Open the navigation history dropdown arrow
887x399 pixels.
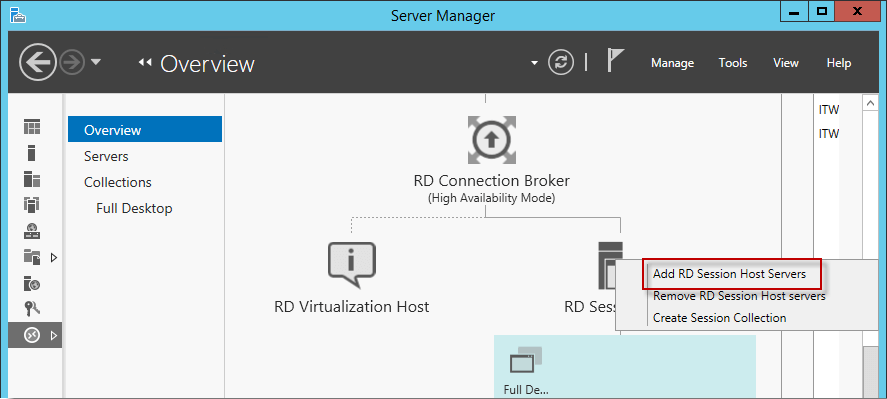[96, 62]
